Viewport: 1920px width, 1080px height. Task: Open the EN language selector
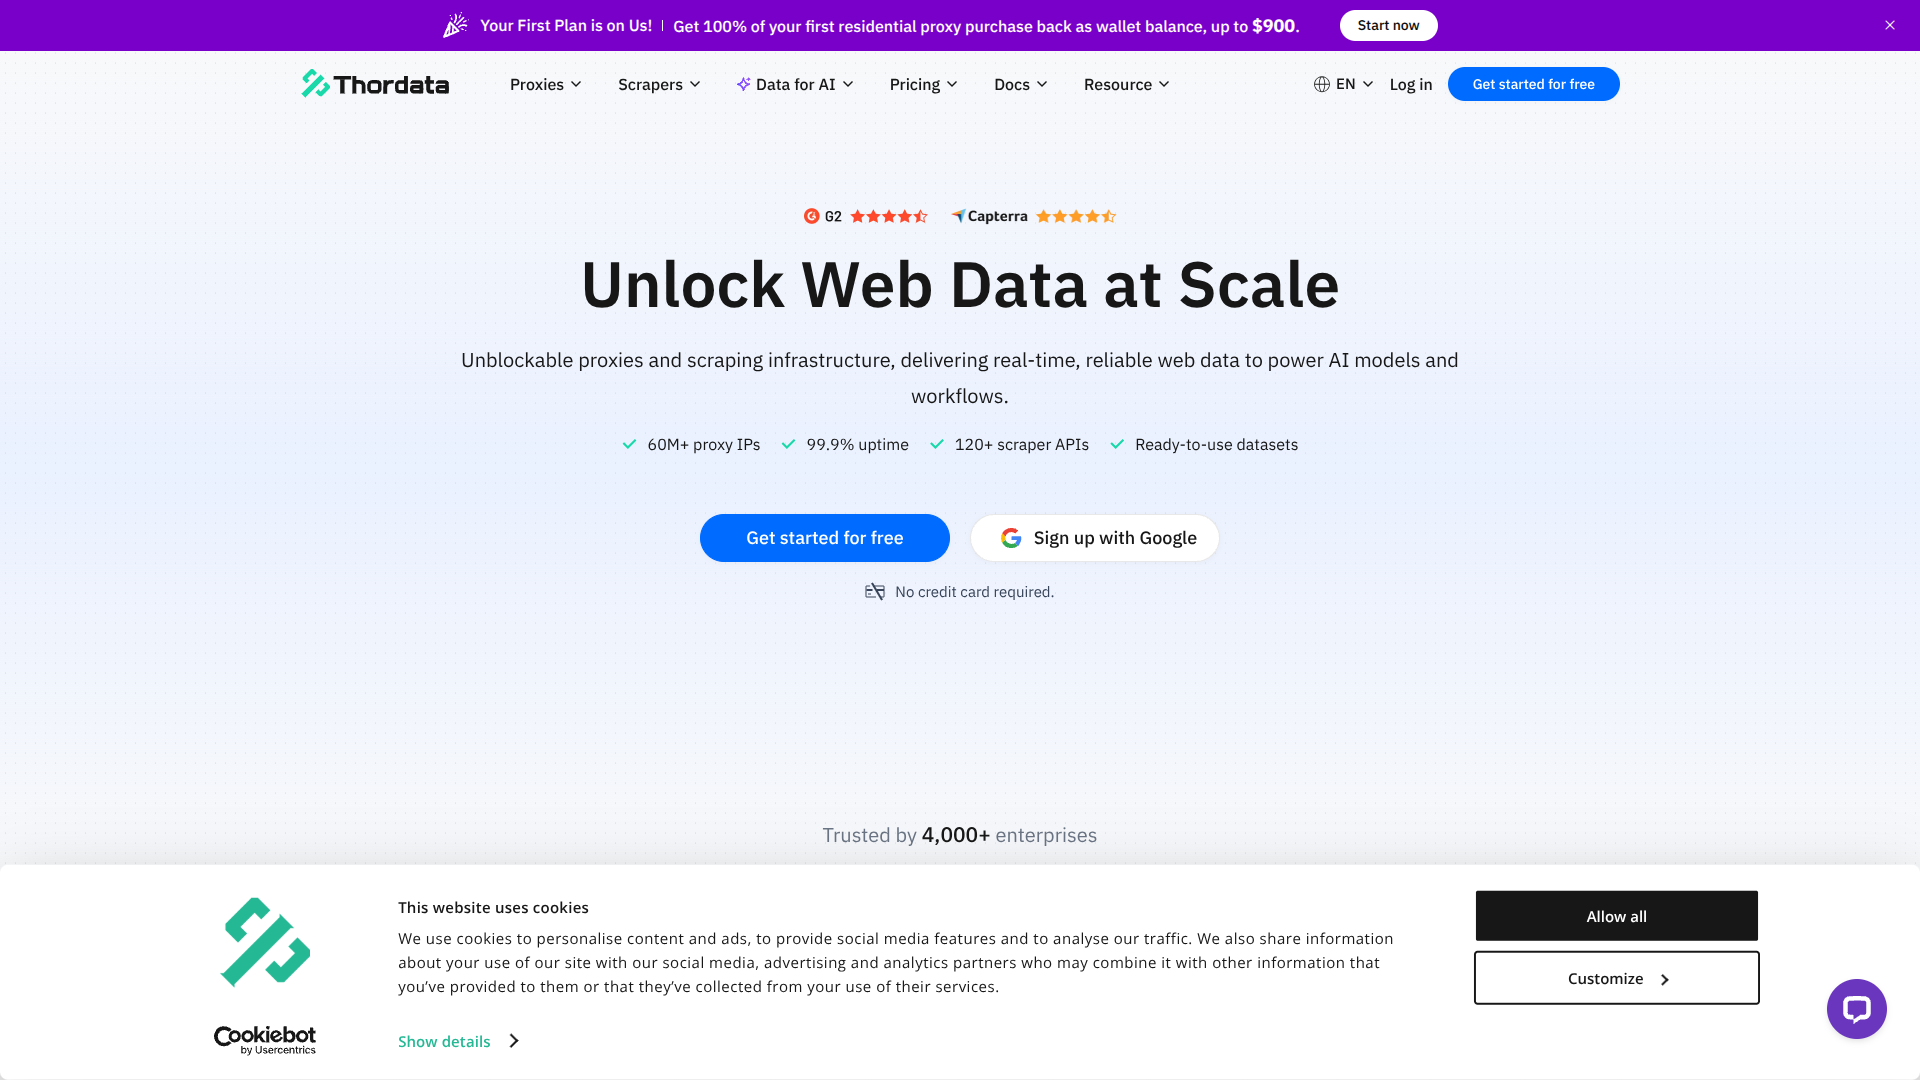click(1348, 84)
